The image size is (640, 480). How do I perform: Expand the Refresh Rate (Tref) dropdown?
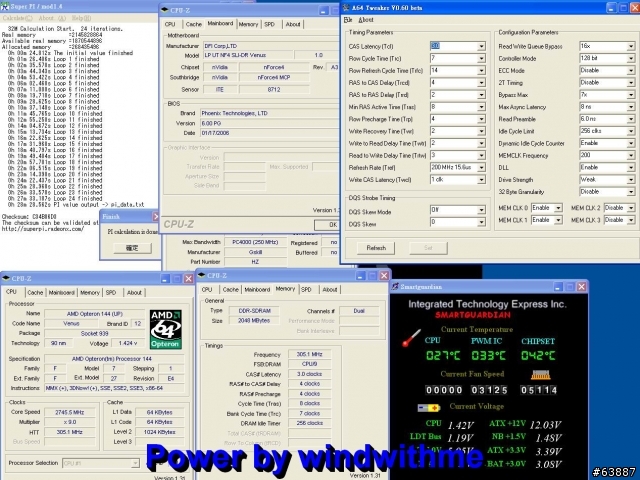coord(482,168)
